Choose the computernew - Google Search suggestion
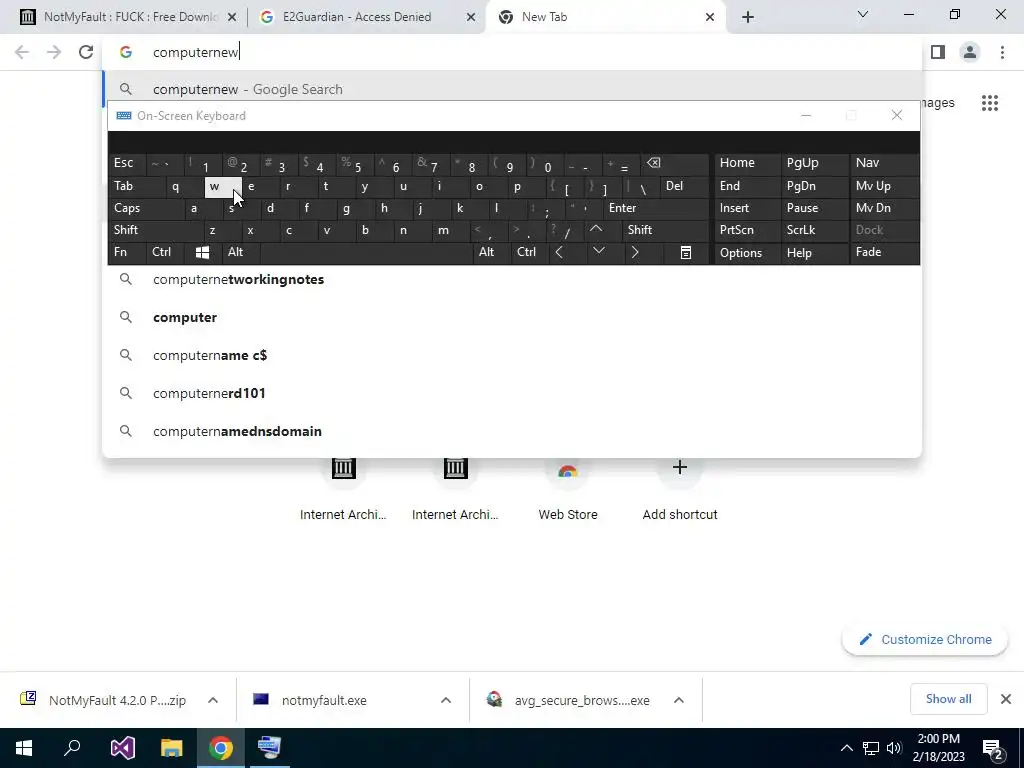This screenshot has width=1024, height=768. tap(512, 89)
